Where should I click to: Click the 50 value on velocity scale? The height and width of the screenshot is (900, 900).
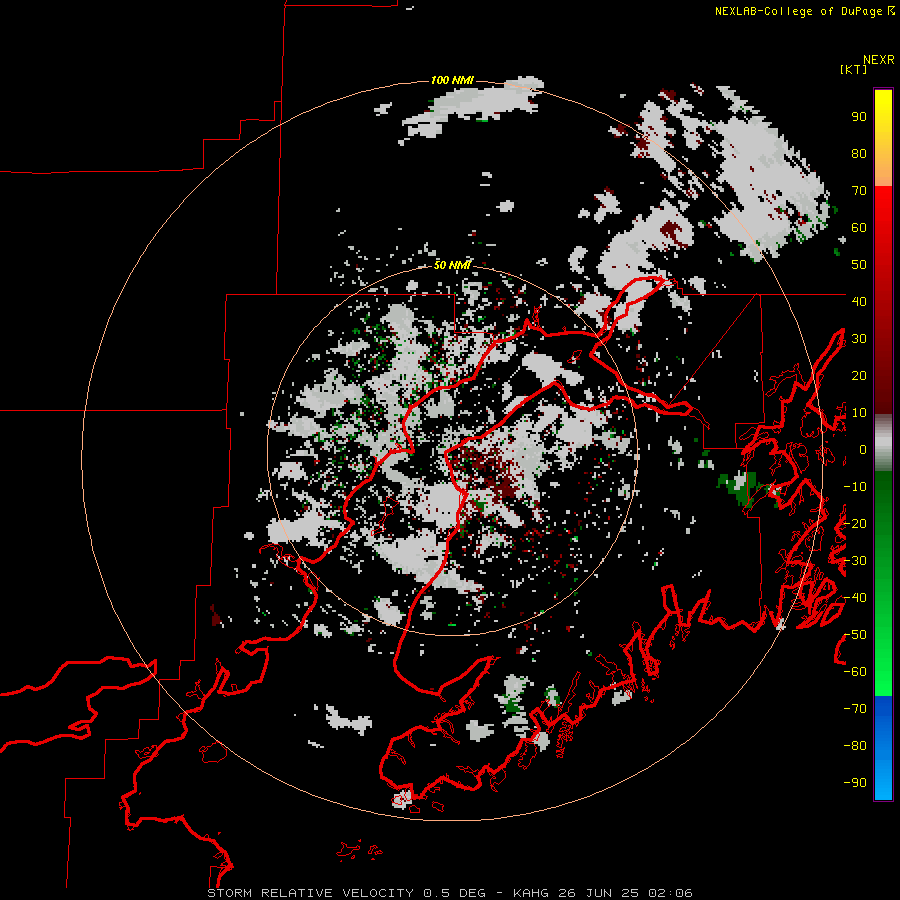point(859,265)
